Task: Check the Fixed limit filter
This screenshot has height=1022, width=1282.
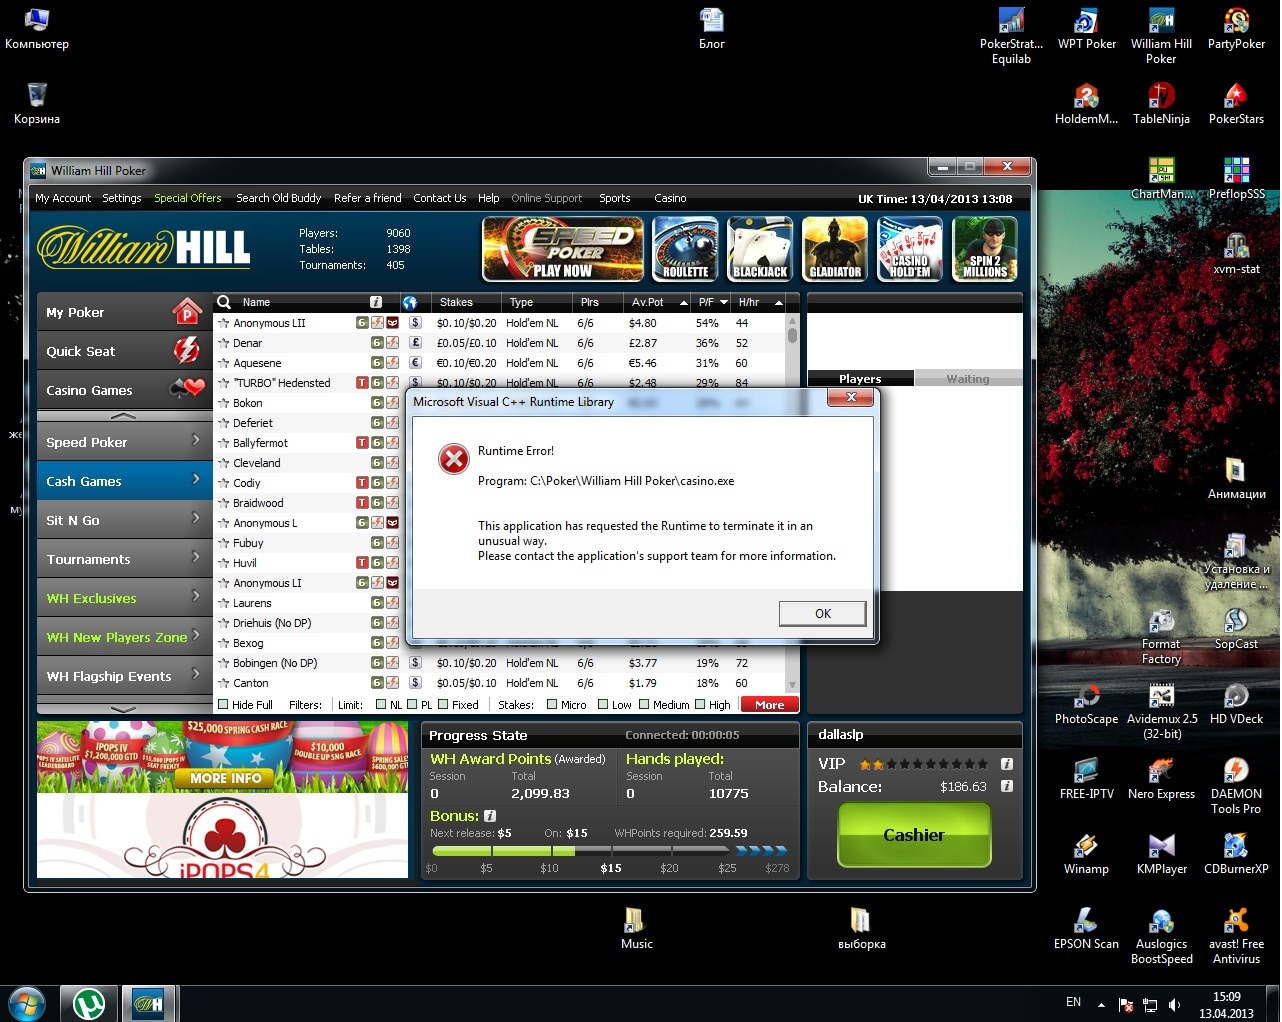Action: tap(444, 705)
